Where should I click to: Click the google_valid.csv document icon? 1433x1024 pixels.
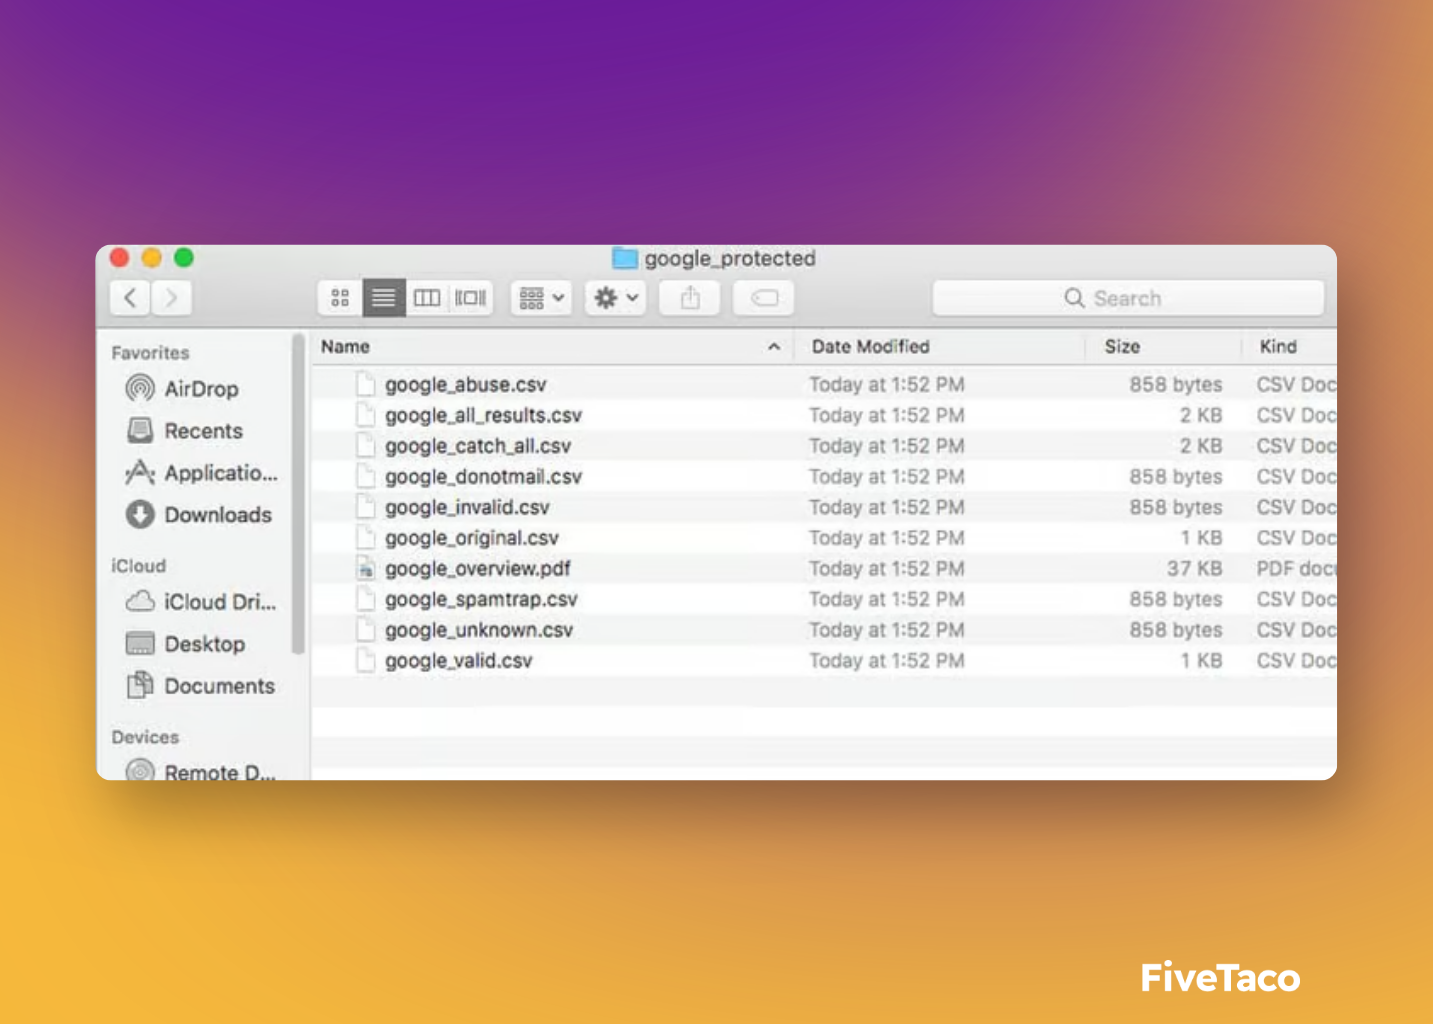click(366, 660)
